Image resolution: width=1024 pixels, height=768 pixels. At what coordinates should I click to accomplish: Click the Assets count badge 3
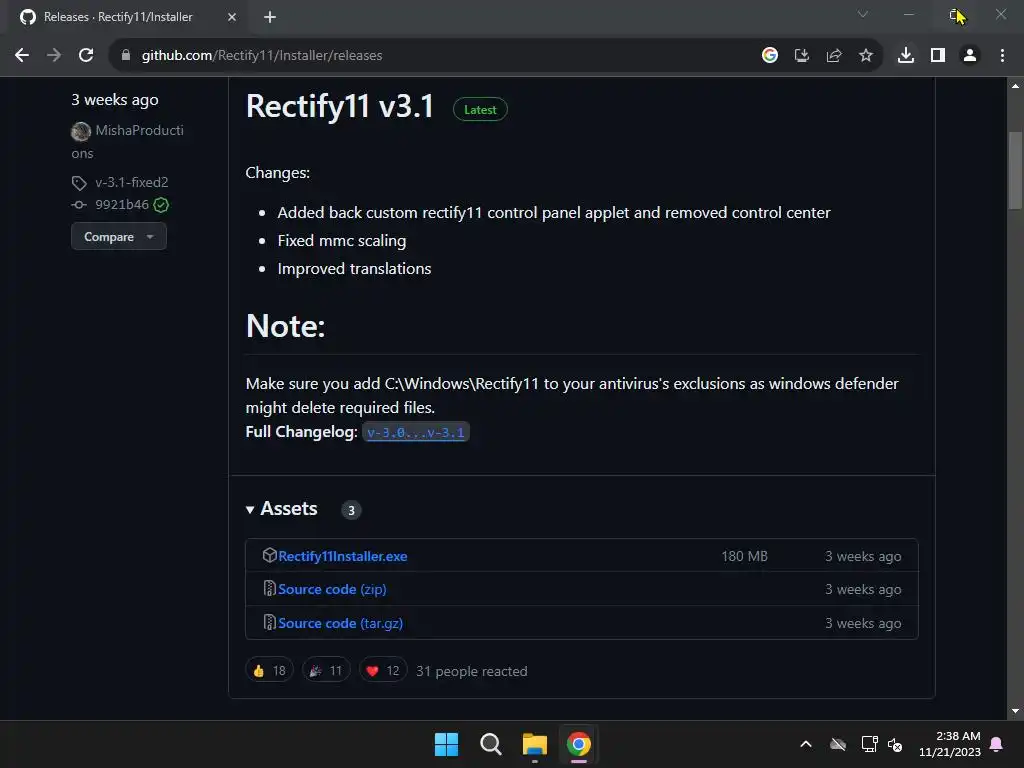click(x=351, y=510)
